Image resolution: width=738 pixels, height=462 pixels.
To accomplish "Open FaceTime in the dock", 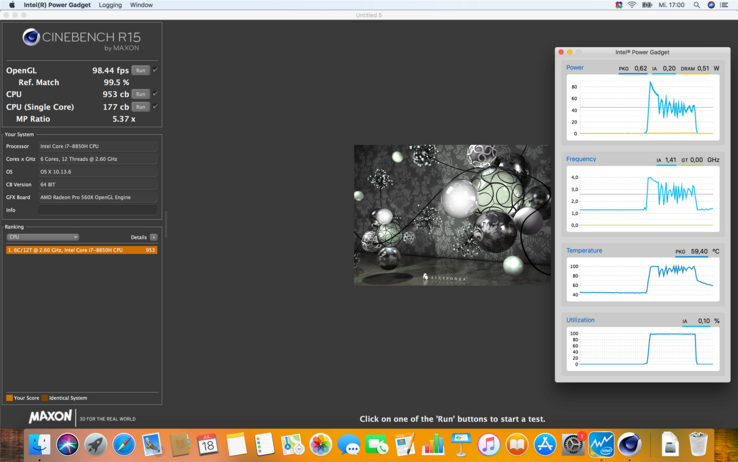I will click(377, 445).
